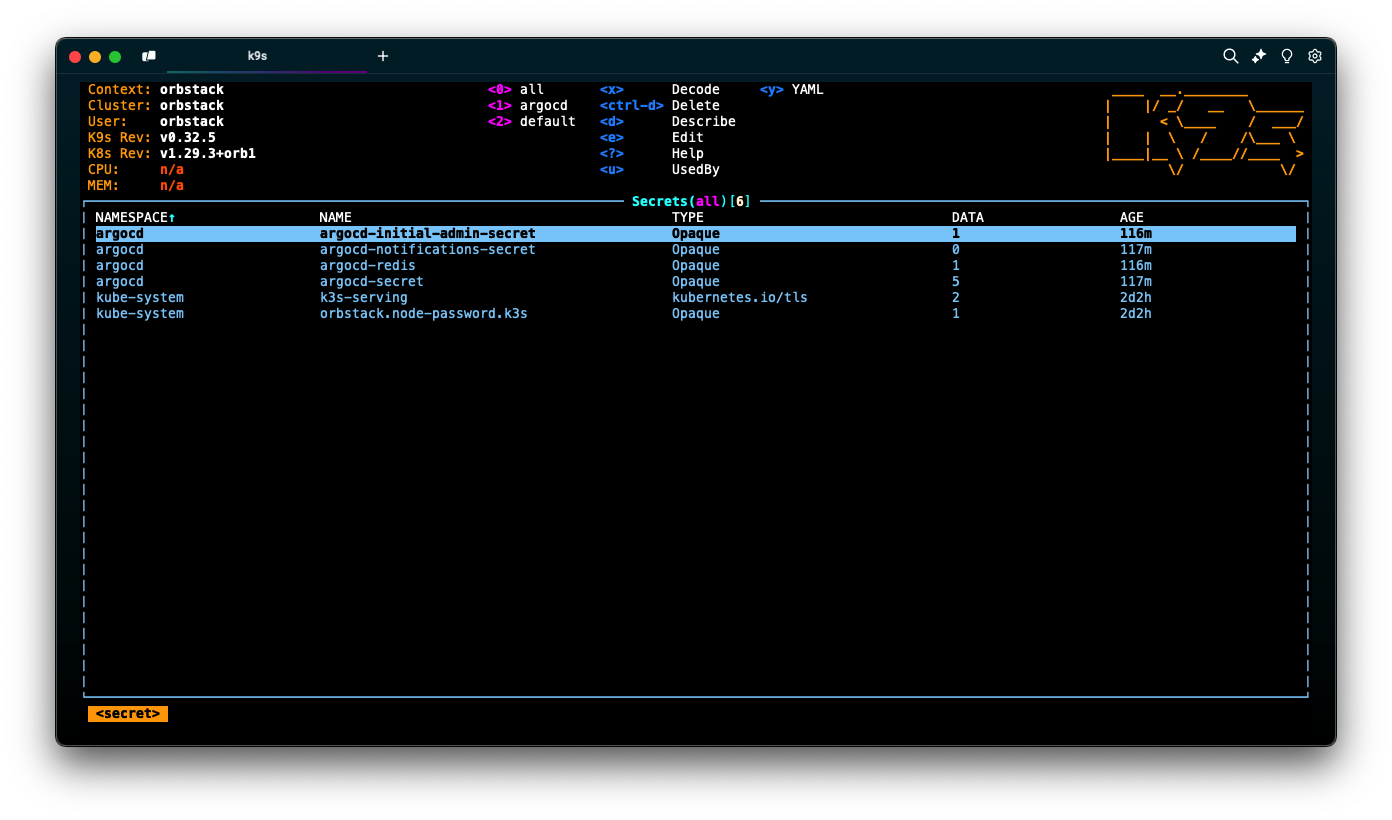Click the K9s ASCII logo
The image size is (1392, 820).
click(1205, 131)
